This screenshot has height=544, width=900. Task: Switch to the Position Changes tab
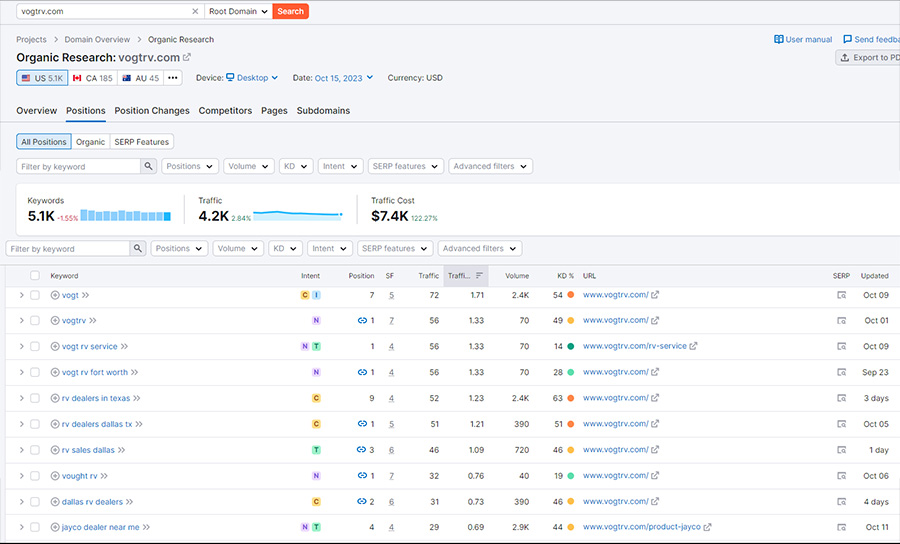(152, 111)
